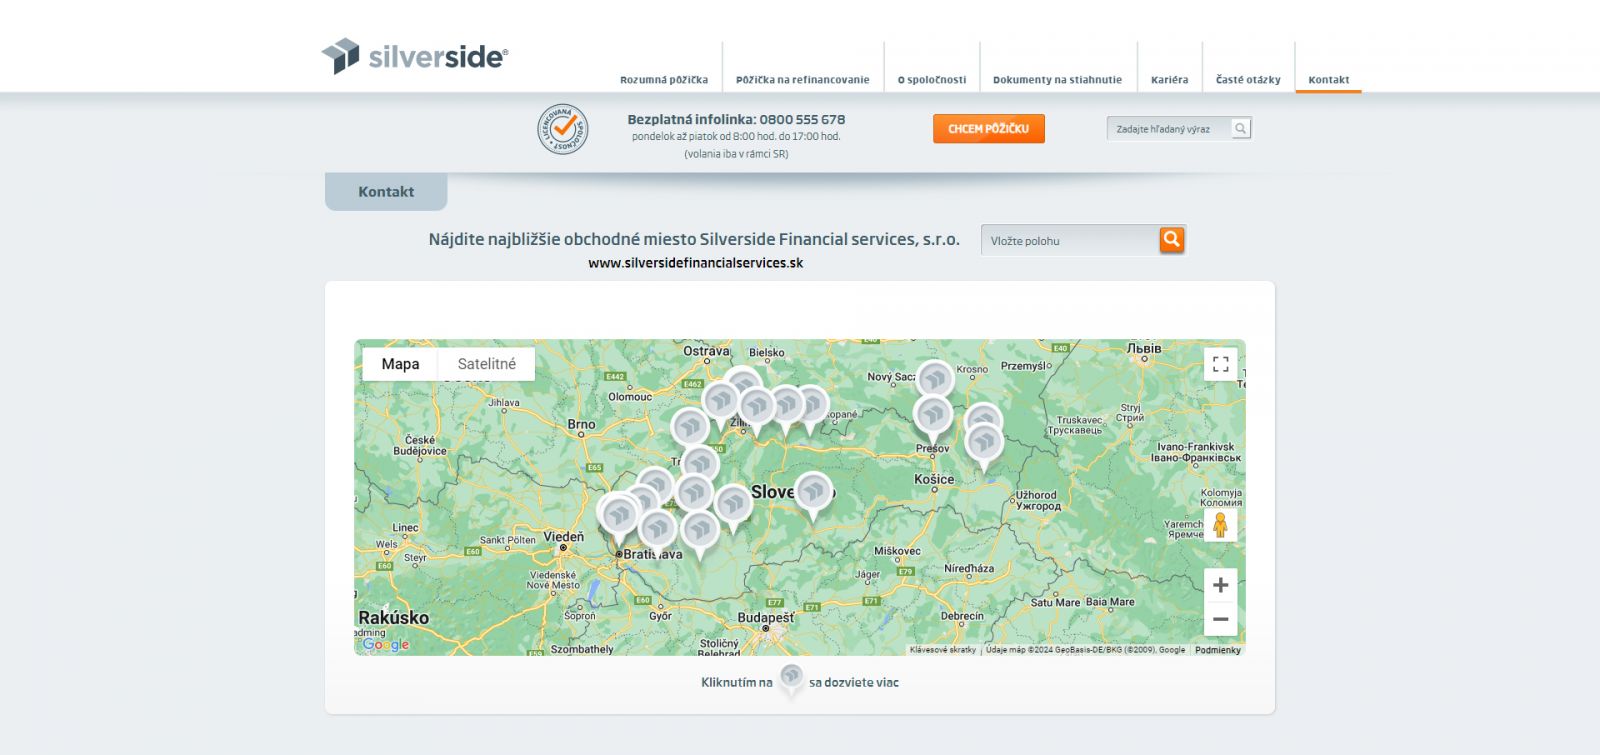Image resolution: width=1600 pixels, height=755 pixels.
Task: Click the licensed company badge icon
Action: (x=563, y=130)
